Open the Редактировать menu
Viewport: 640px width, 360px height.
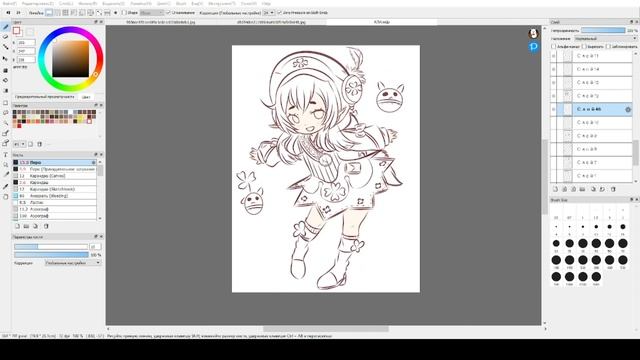point(38,3)
